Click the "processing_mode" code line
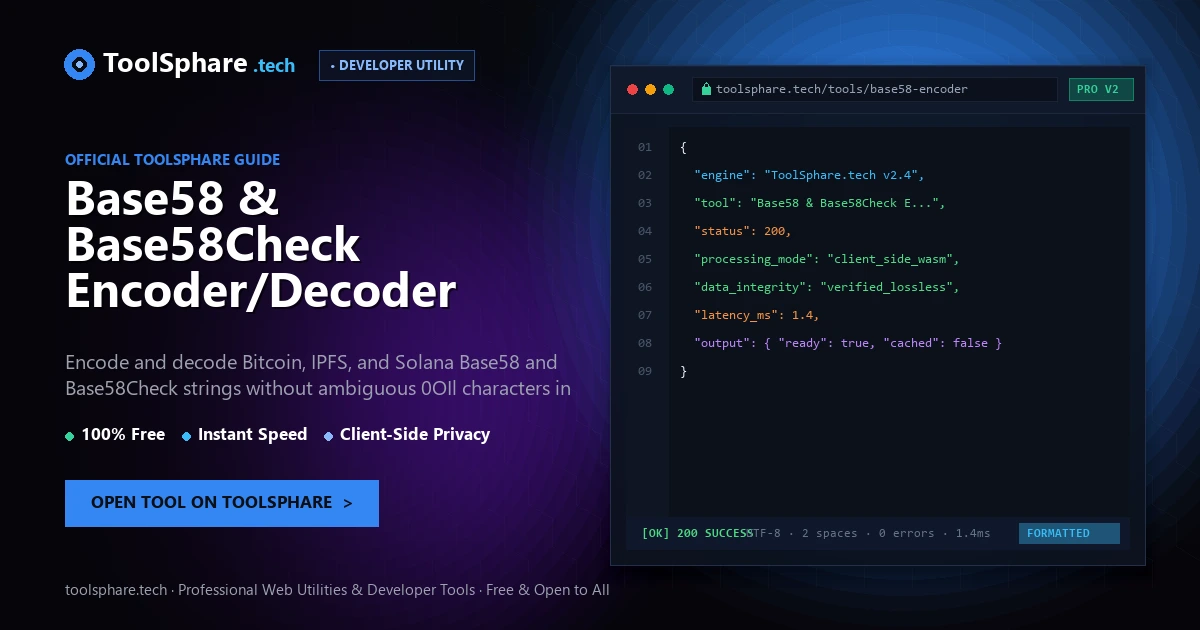This screenshot has width=1200, height=630. pyautogui.click(x=827, y=259)
